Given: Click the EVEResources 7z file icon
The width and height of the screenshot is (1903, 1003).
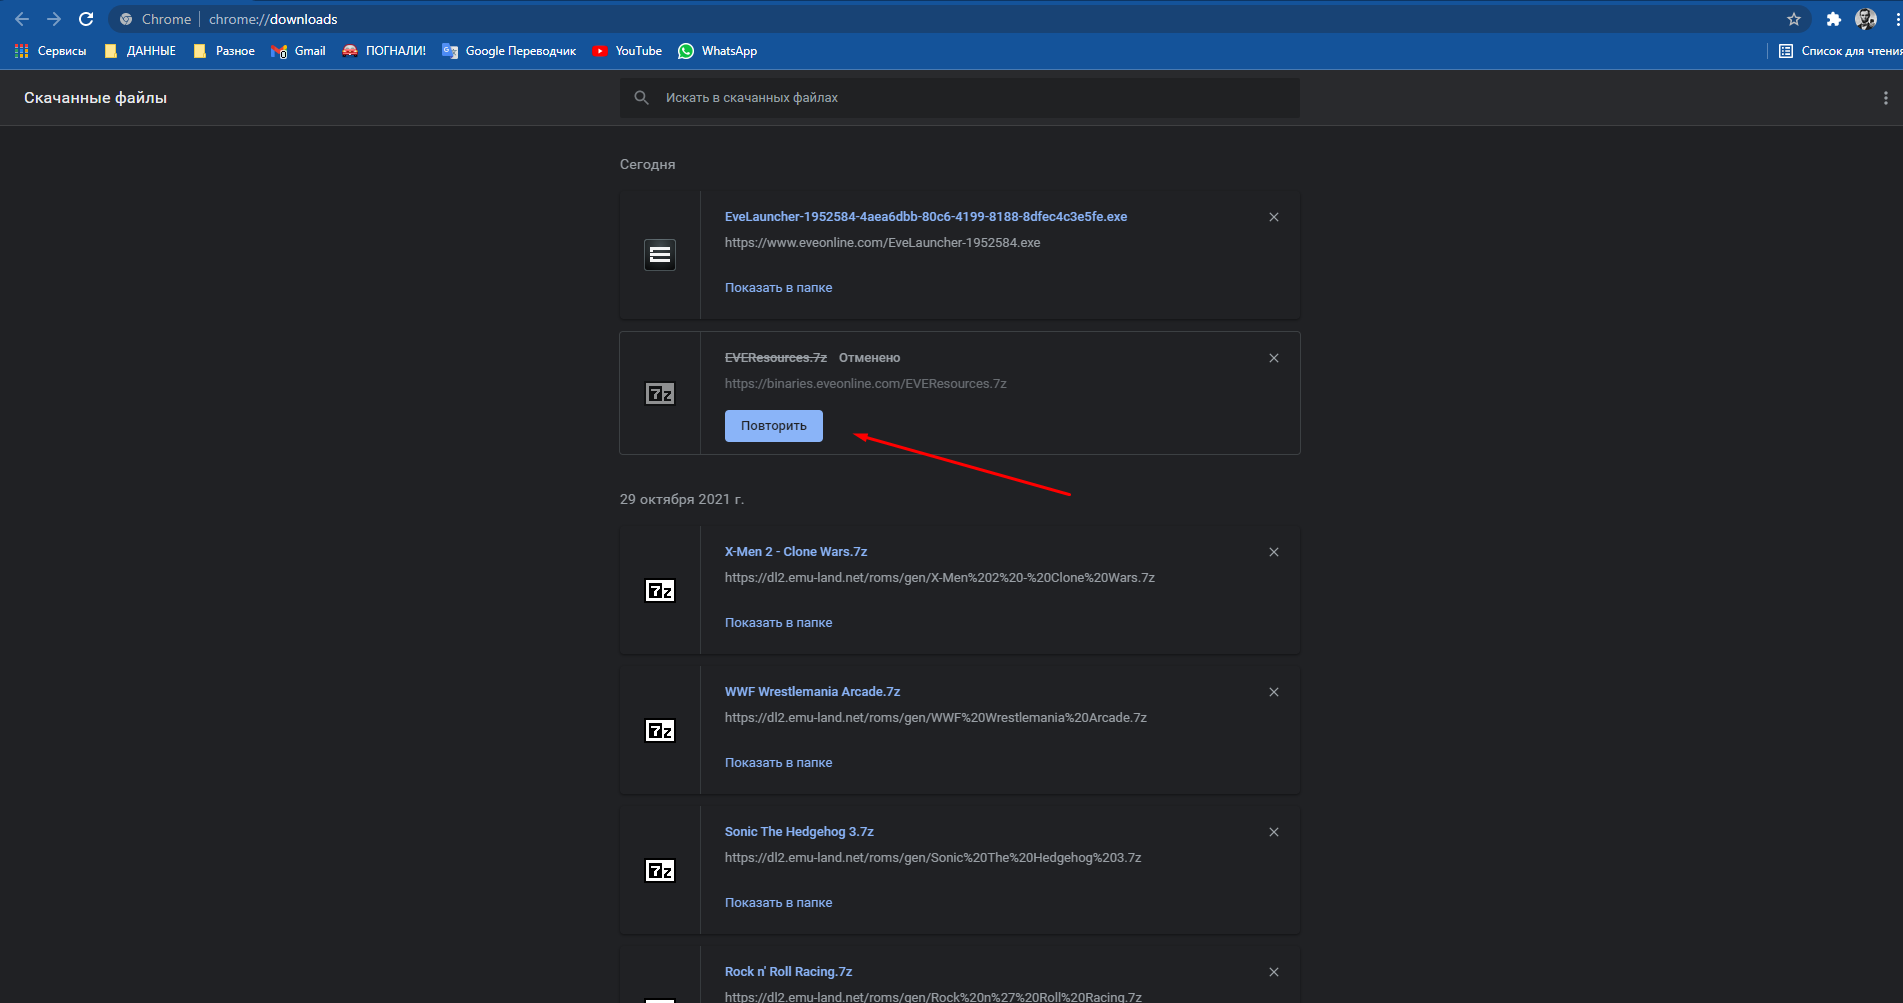Looking at the screenshot, I should point(660,394).
